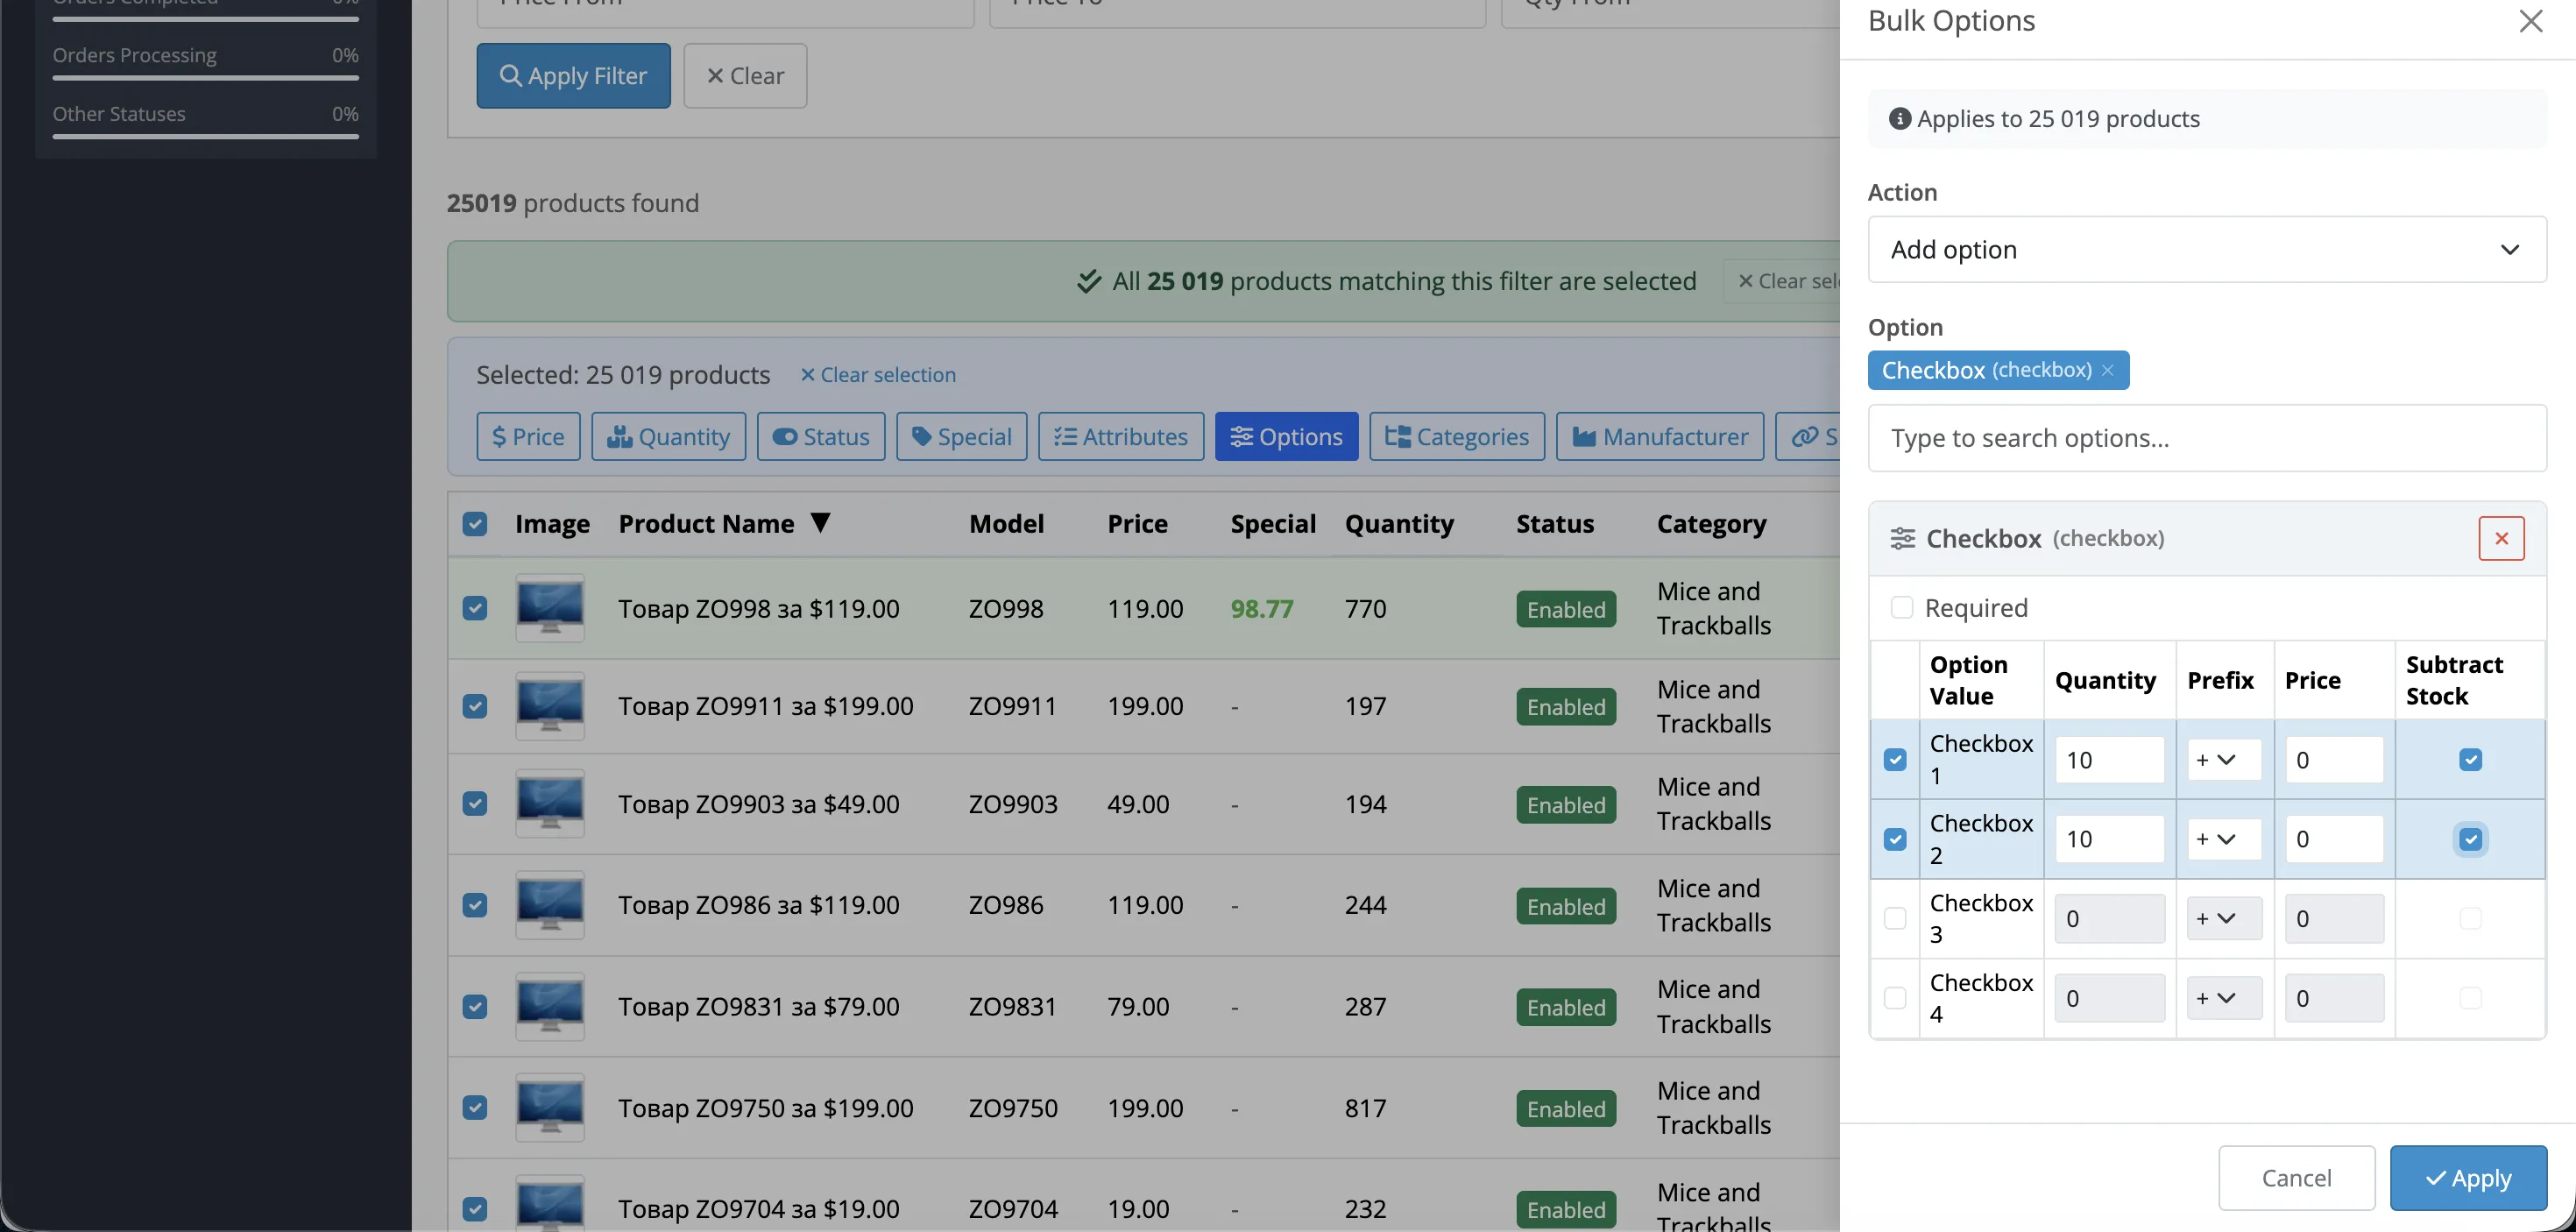Viewport: 2576px width, 1232px height.
Task: Click the special price 98.77
Action: pos(1262,609)
